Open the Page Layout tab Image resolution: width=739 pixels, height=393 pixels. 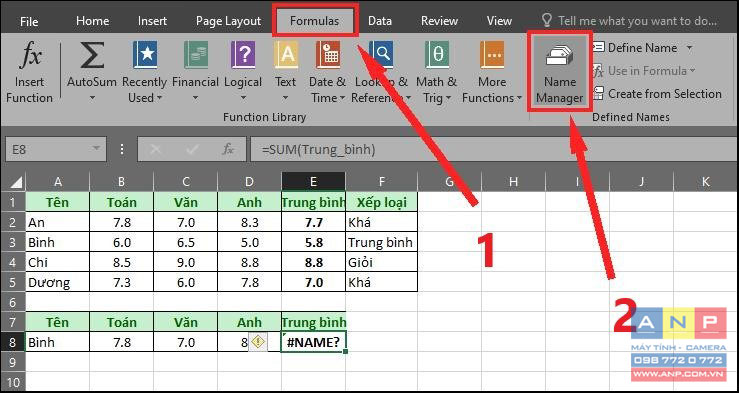click(228, 21)
